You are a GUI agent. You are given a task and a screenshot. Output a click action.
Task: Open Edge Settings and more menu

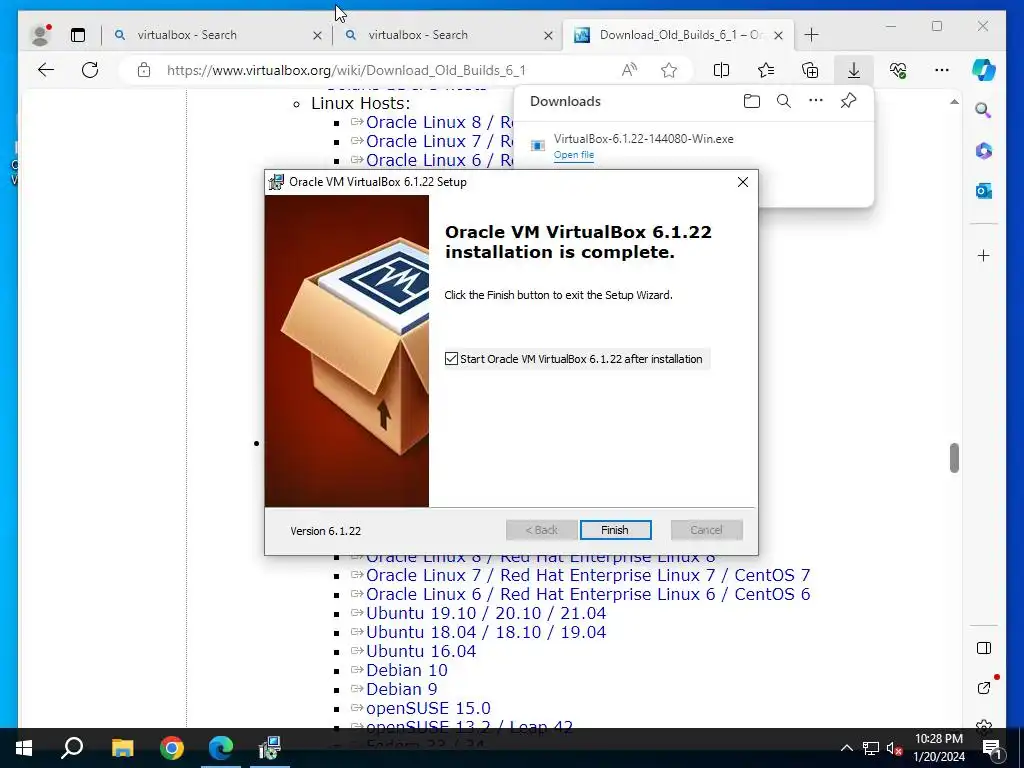[942, 70]
